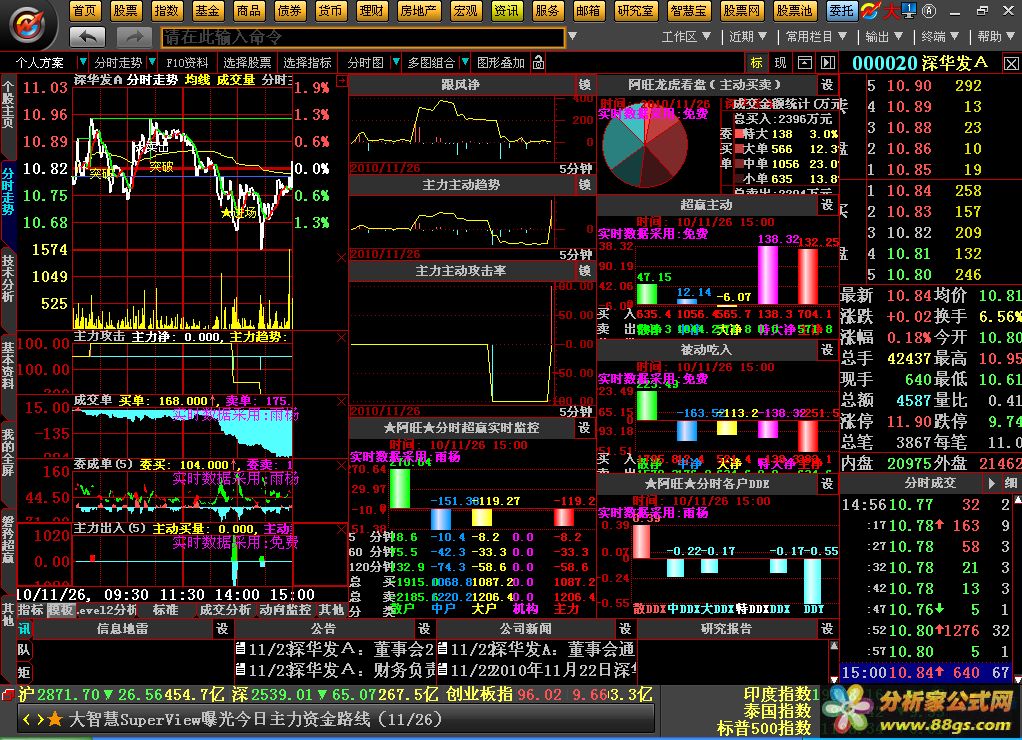Open the 输出 dropdown menu

coord(884,37)
